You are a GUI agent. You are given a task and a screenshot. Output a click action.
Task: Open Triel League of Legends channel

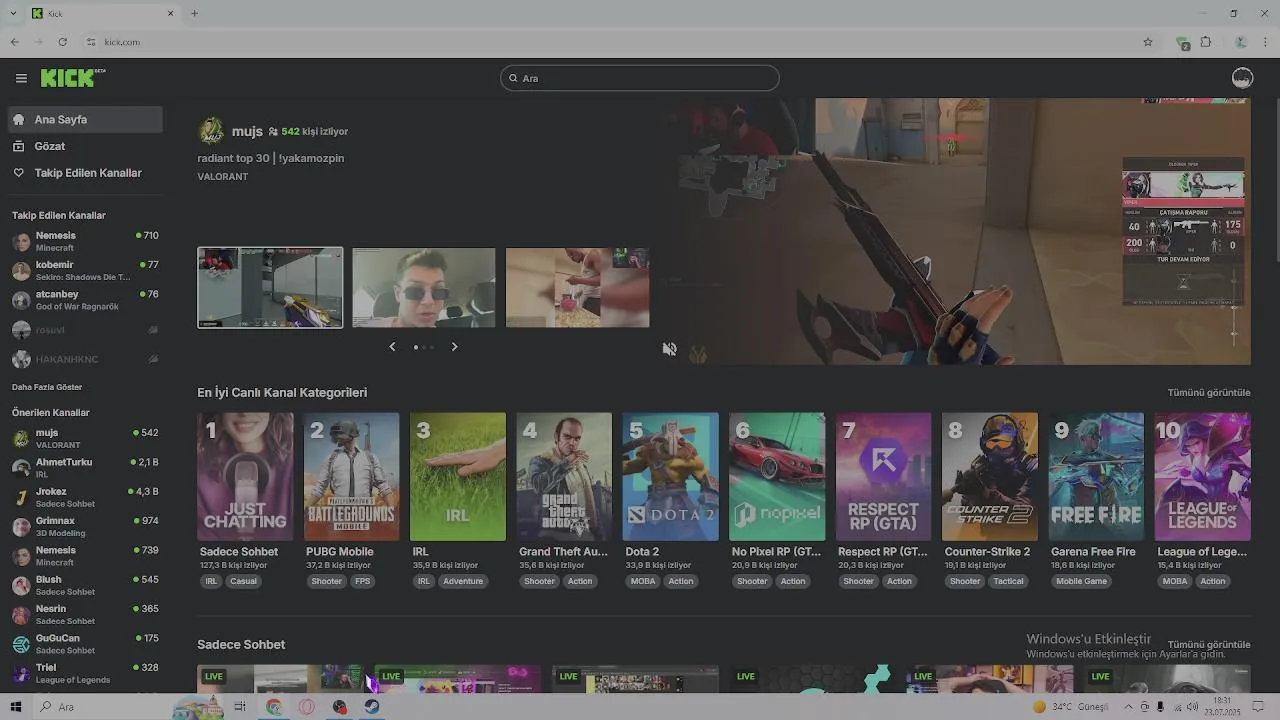point(85,673)
